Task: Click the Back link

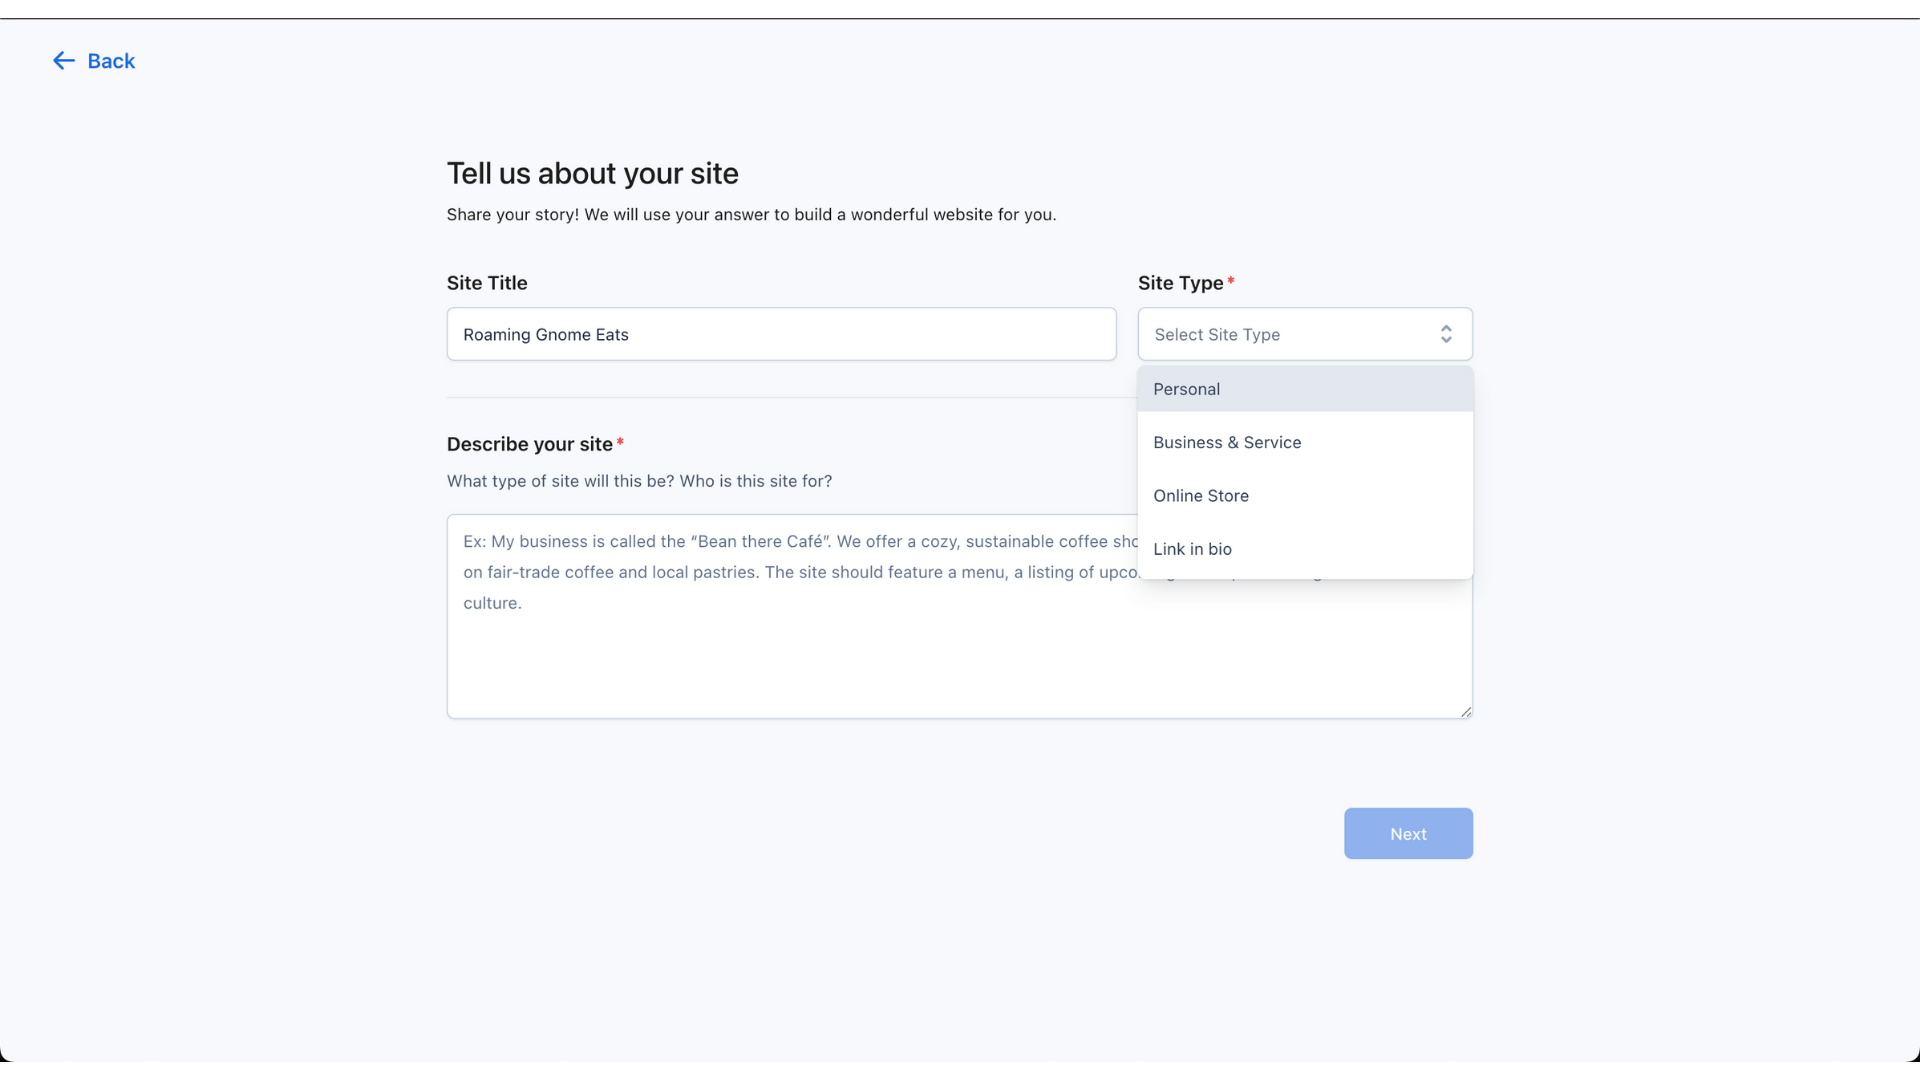Action: coord(110,60)
